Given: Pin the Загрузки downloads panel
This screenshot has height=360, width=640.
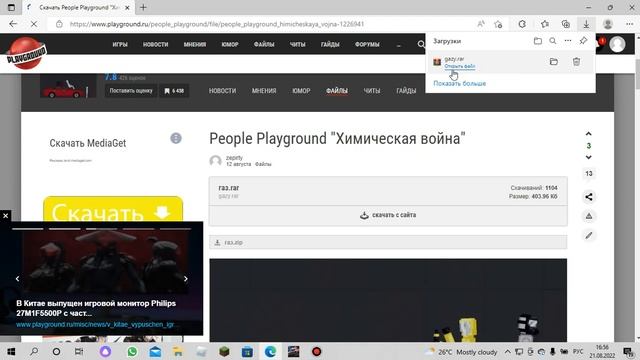Looking at the screenshot, I should pyautogui.click(x=583, y=41).
